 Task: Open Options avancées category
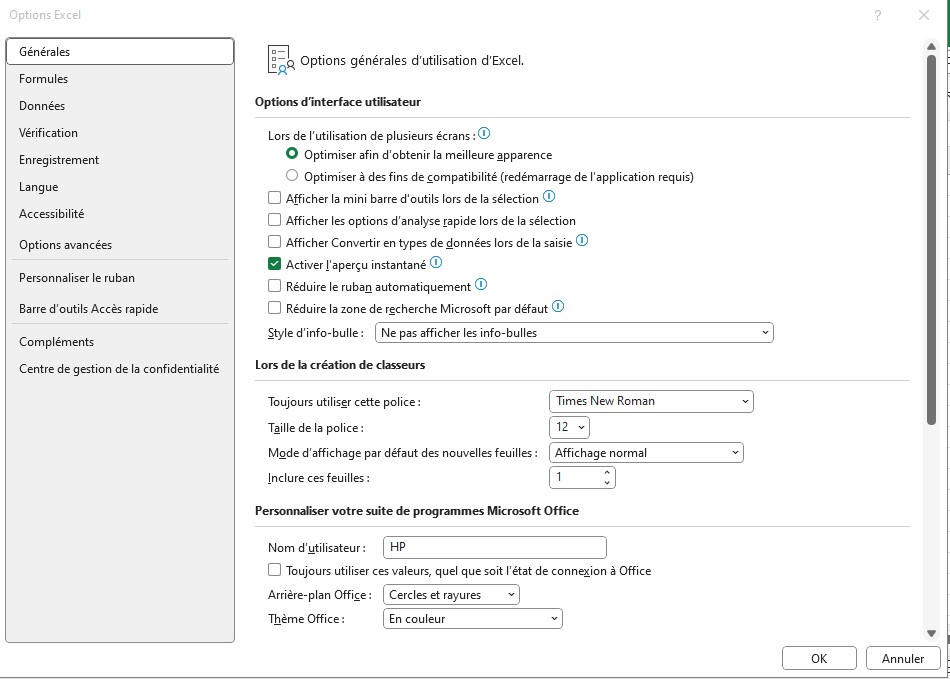point(120,245)
